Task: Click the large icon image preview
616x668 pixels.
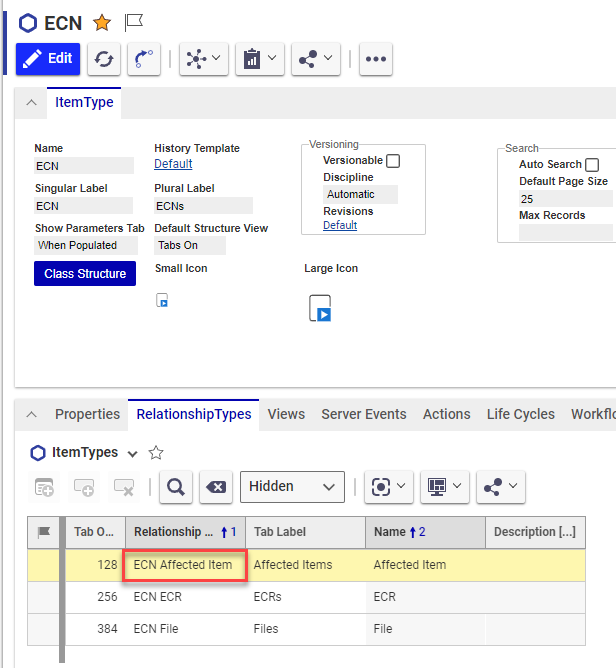Action: 320,308
